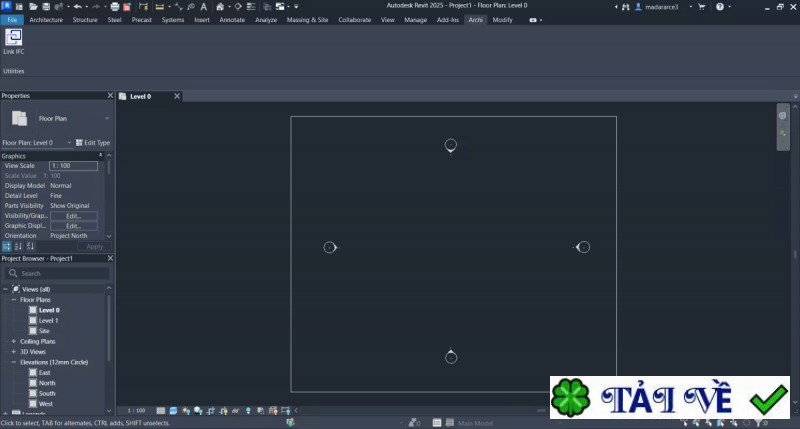This screenshot has width=800, height=429.
Task: Toggle the ribbon panel display state button
Action: pyautogui.click(x=533, y=20)
